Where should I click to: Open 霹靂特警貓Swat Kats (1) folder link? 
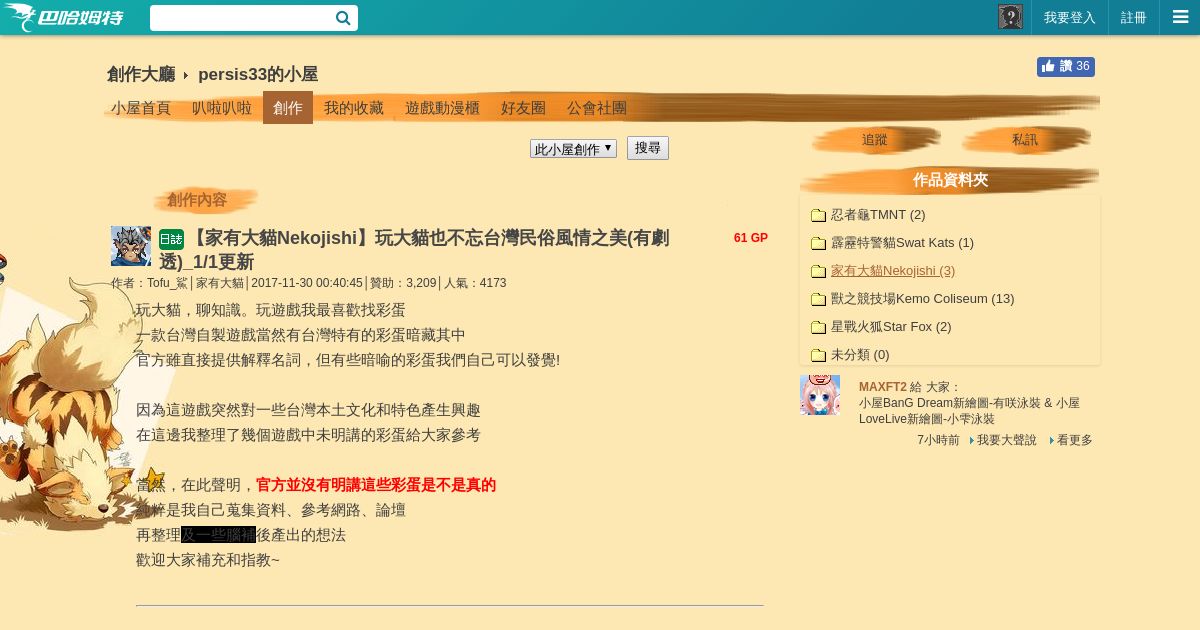(902, 243)
